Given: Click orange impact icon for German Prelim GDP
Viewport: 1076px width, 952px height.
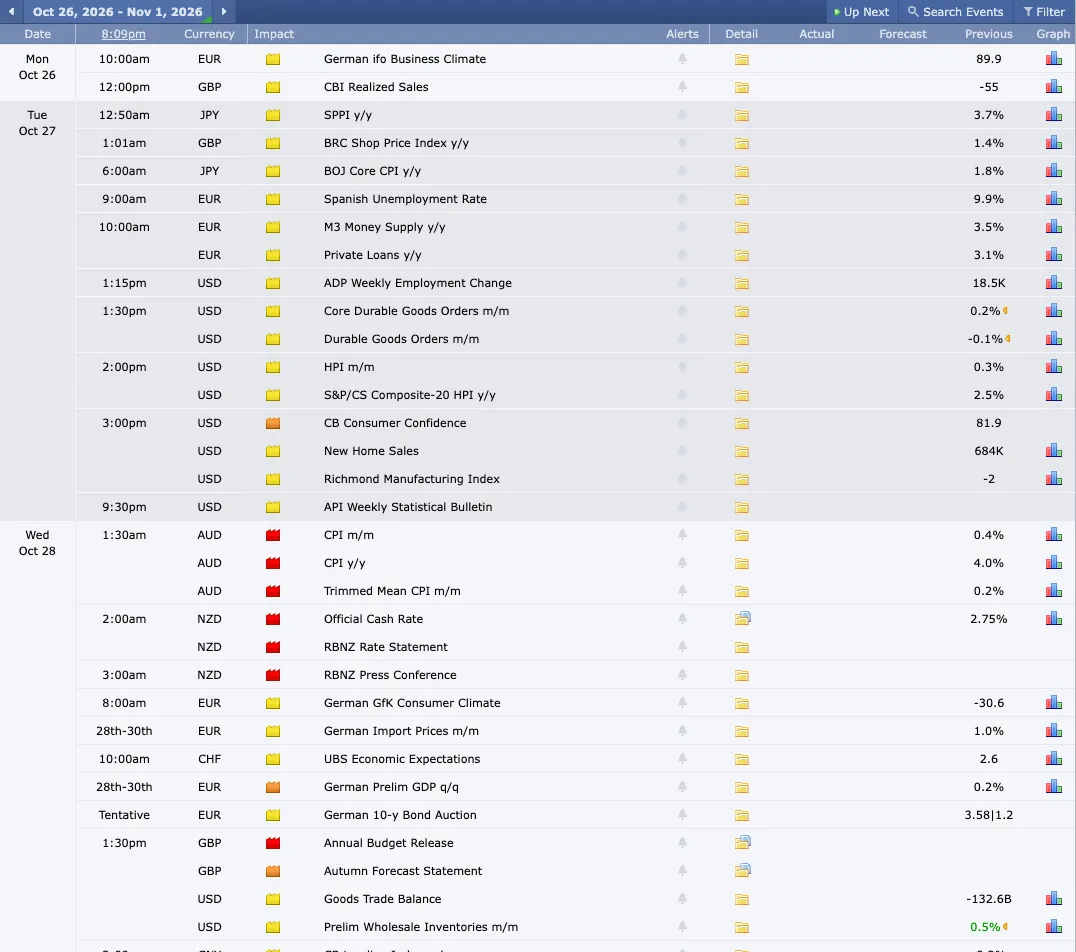Looking at the screenshot, I should click(272, 787).
